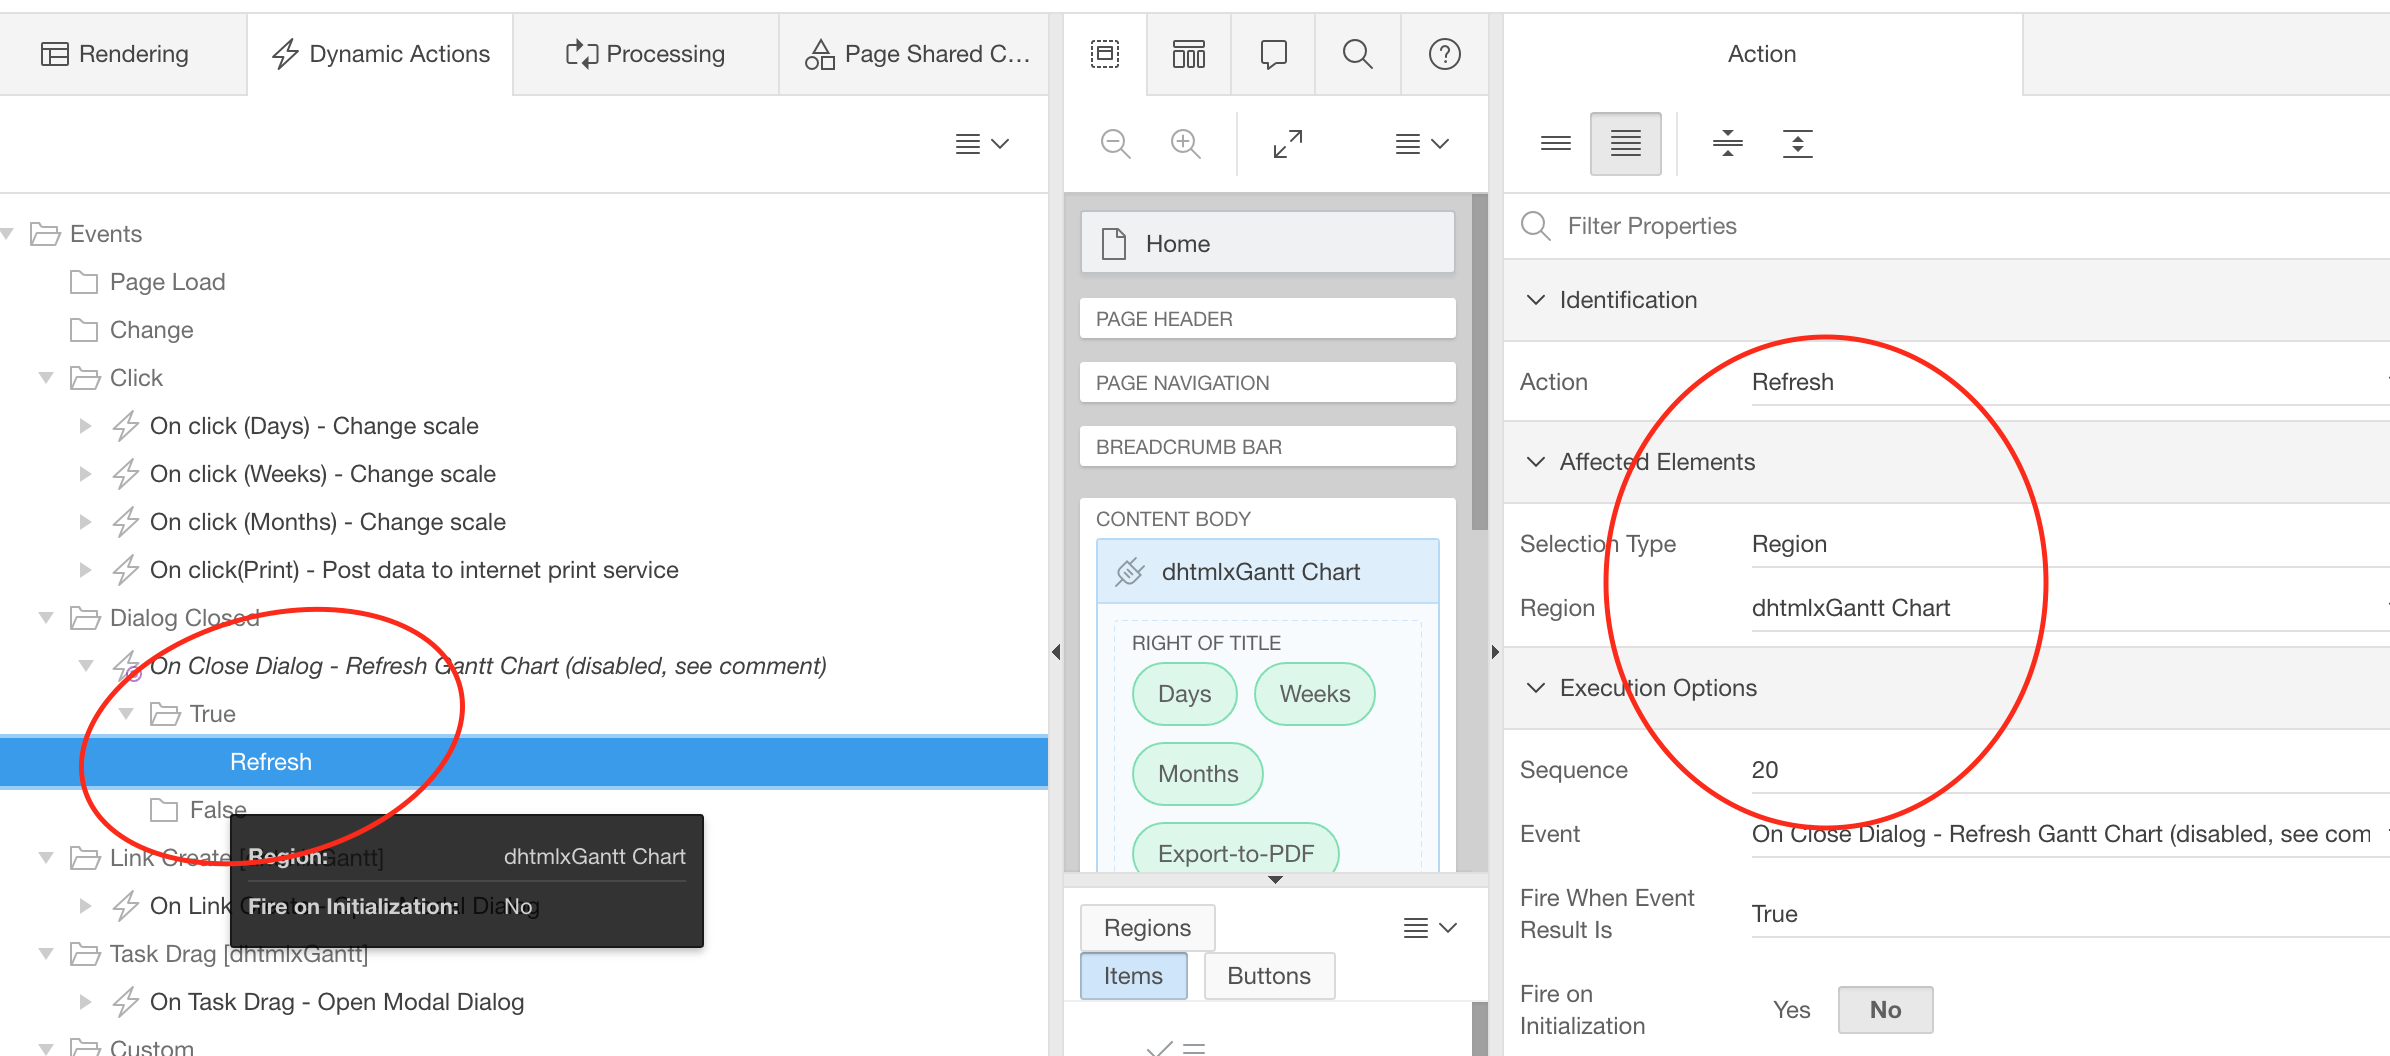Click the Months scale button
Viewport: 2390px width, 1056px height.
click(x=1196, y=773)
